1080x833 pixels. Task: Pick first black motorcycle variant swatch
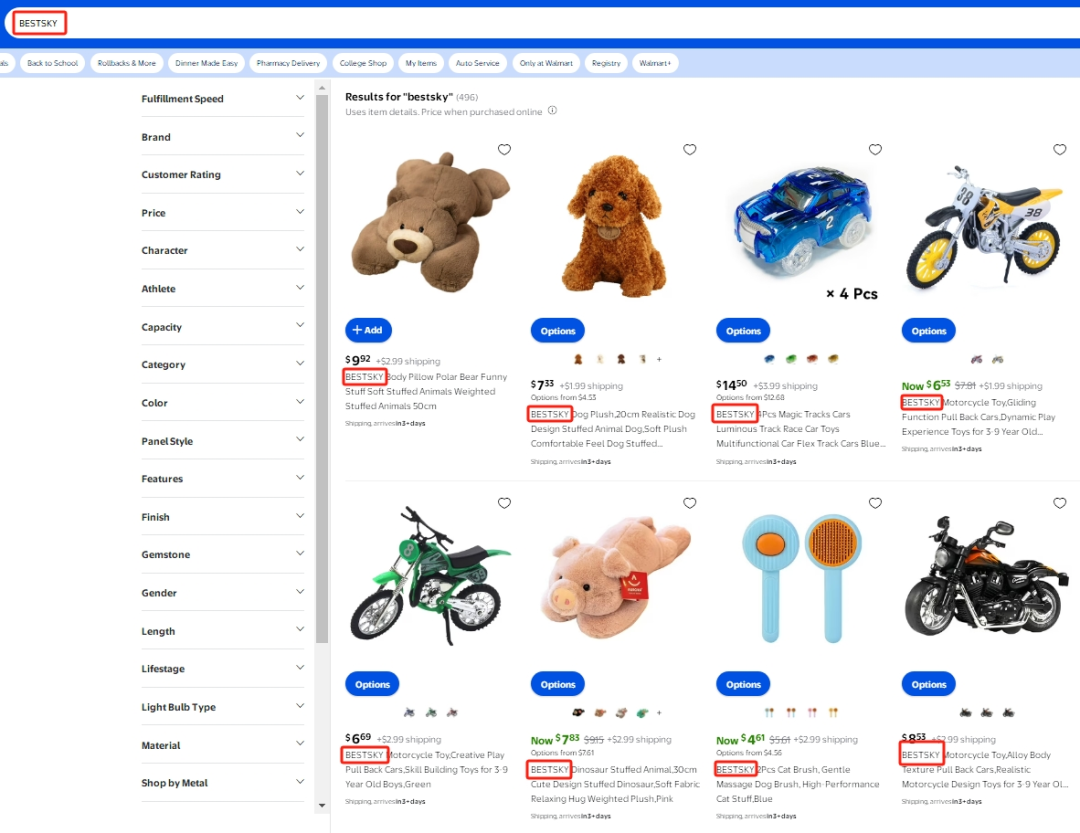coord(966,712)
